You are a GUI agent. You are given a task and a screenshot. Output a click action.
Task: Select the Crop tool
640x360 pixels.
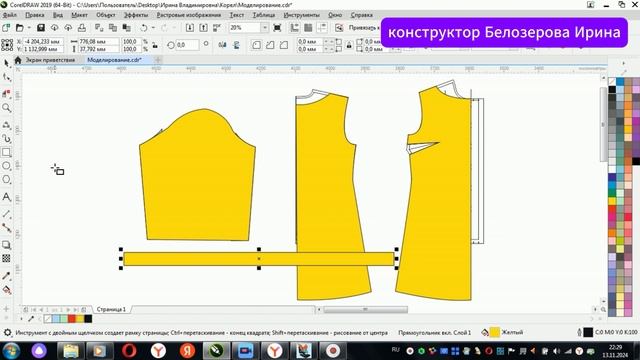coord(7,93)
